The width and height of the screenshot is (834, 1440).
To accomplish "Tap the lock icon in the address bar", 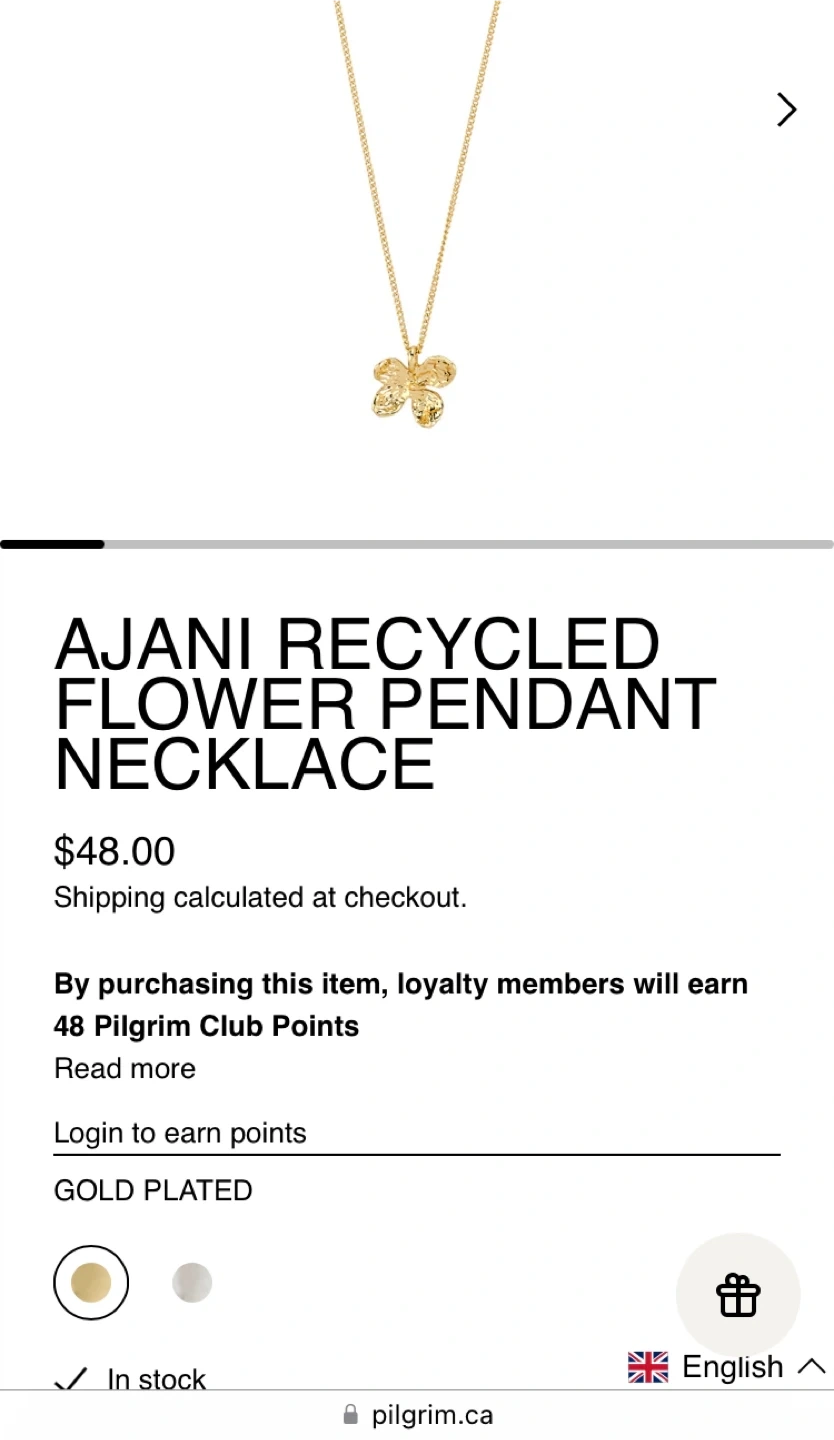I will click(350, 1415).
